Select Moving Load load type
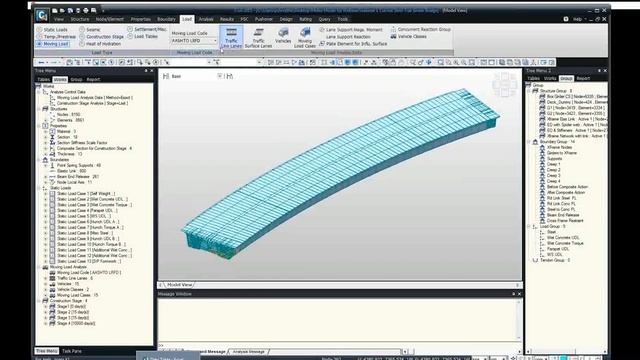The width and height of the screenshot is (640, 360). (53, 44)
